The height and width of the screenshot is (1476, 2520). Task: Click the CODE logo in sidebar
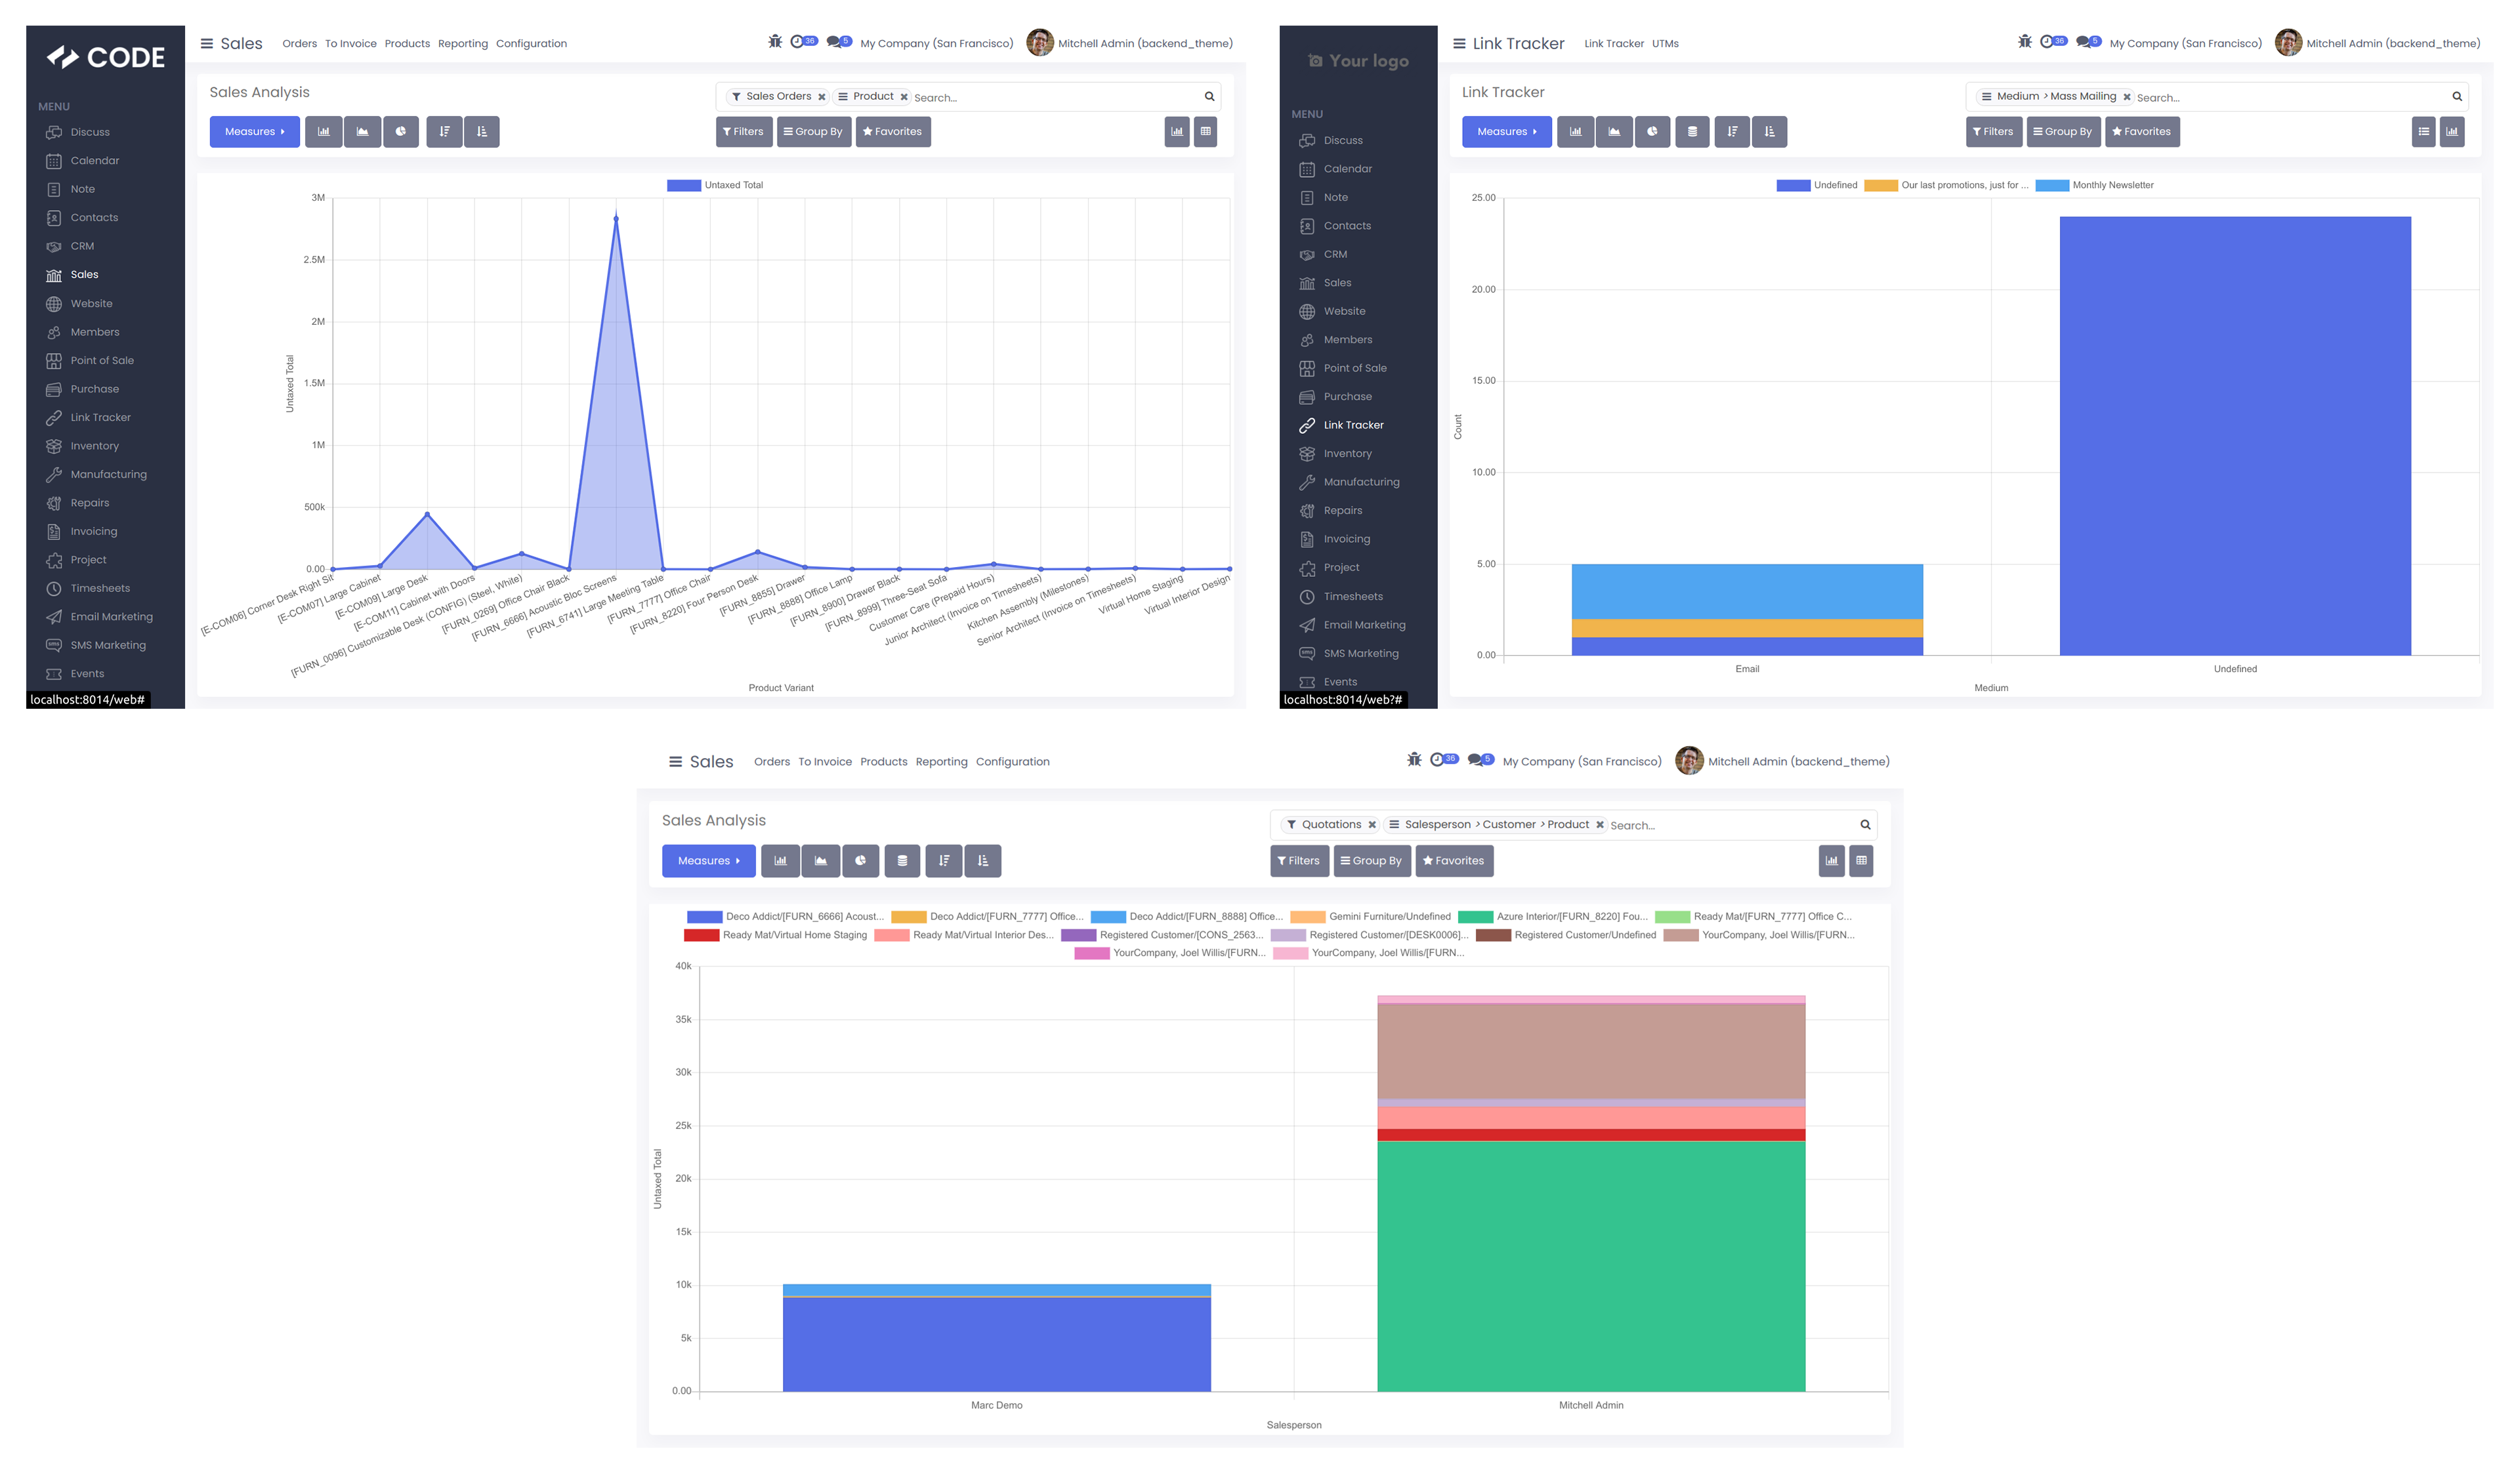[106, 57]
